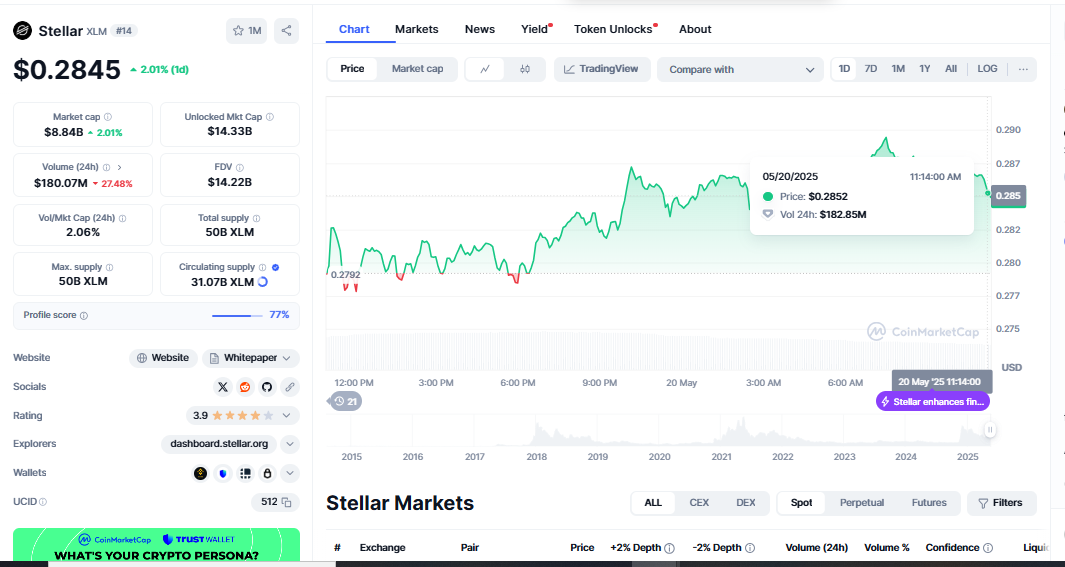1065x567 pixels.
Task: Set chart range to 1M
Action: 898,69
